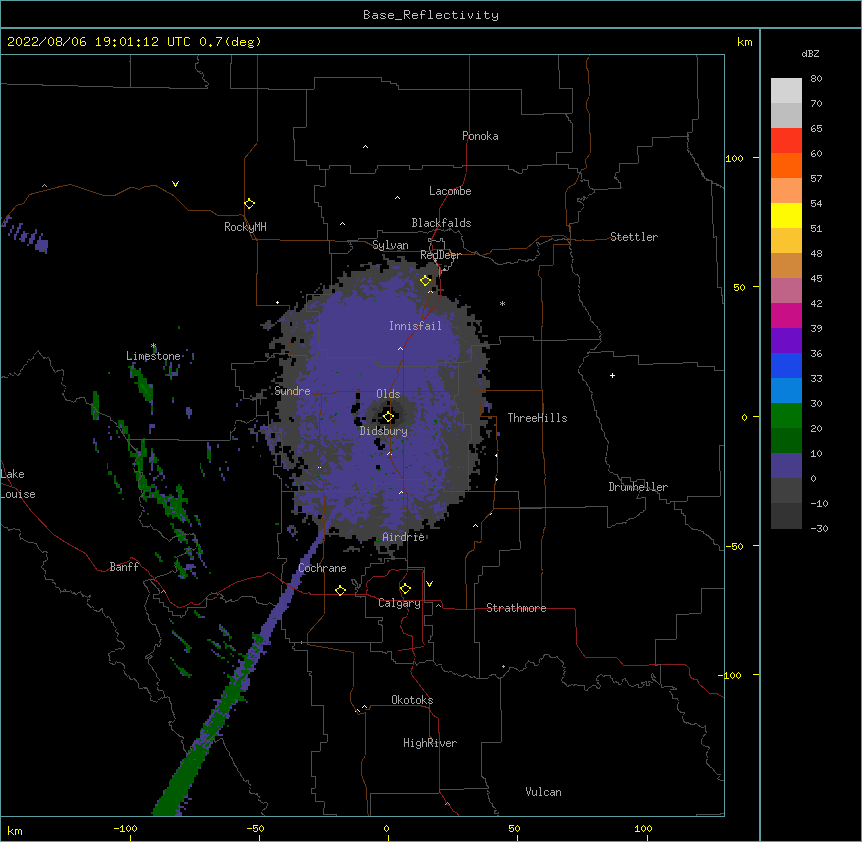Screen dimensions: 862x842
Task: Click the Lacombe city label
Action: pyautogui.click(x=450, y=191)
